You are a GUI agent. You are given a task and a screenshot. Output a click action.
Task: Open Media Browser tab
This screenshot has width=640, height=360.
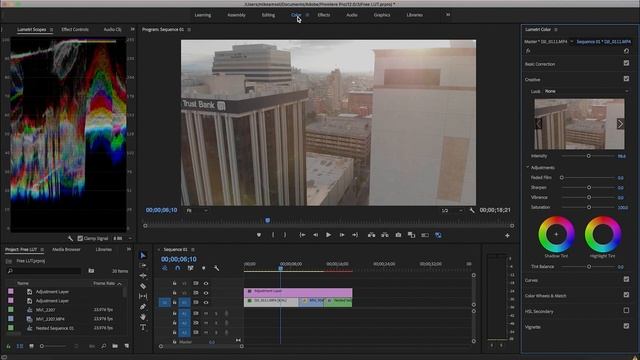pyautogui.click(x=66, y=249)
